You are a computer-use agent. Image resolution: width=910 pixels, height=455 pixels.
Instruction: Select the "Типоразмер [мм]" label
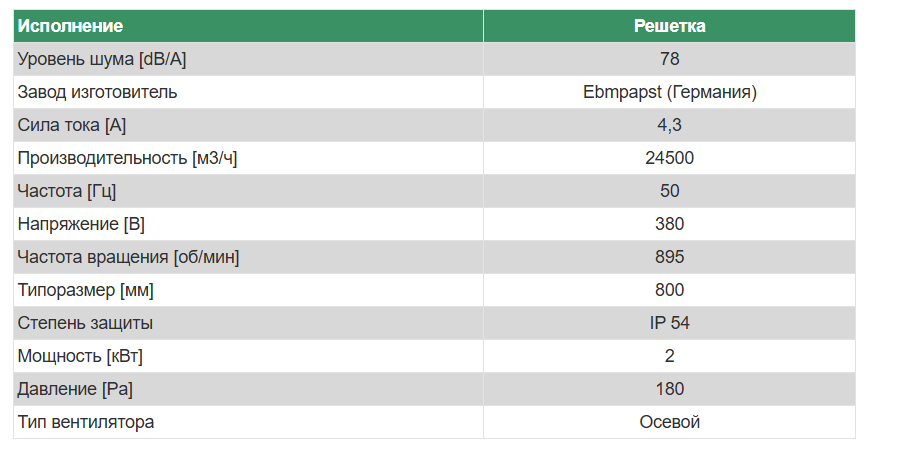[86, 290]
